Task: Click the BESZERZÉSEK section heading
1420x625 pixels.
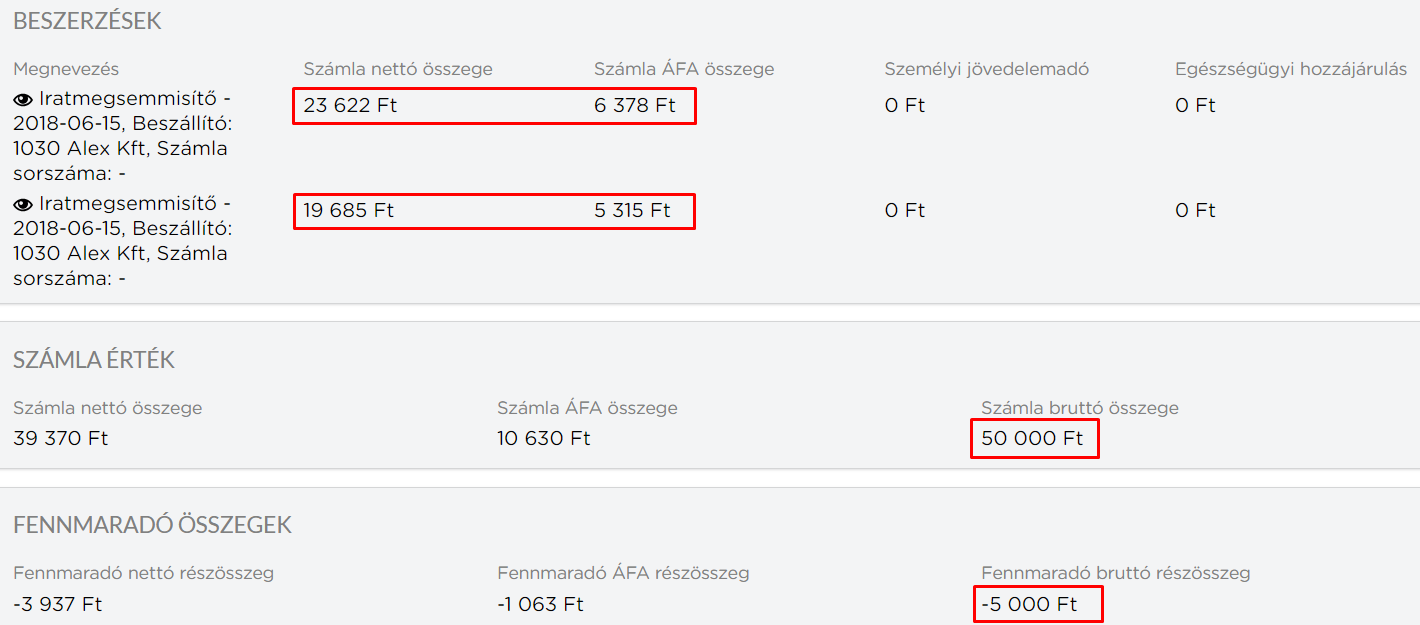Action: pos(87,21)
